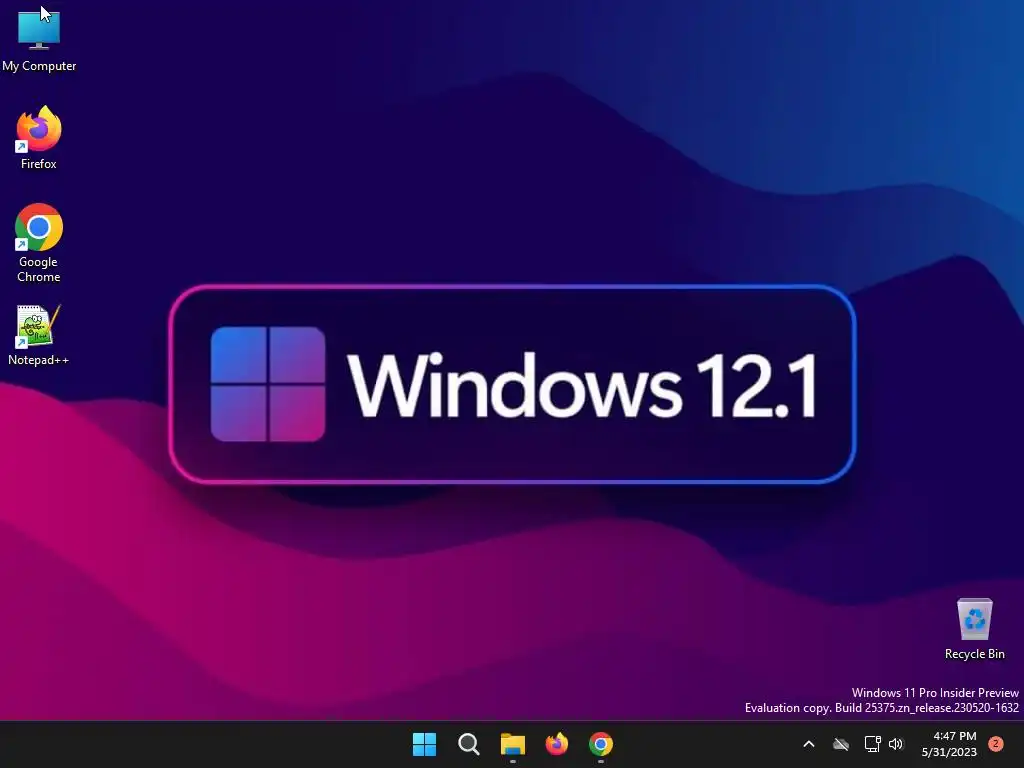Open network status tray icon
This screenshot has height=768, width=1024.
pyautogui.click(x=872, y=744)
